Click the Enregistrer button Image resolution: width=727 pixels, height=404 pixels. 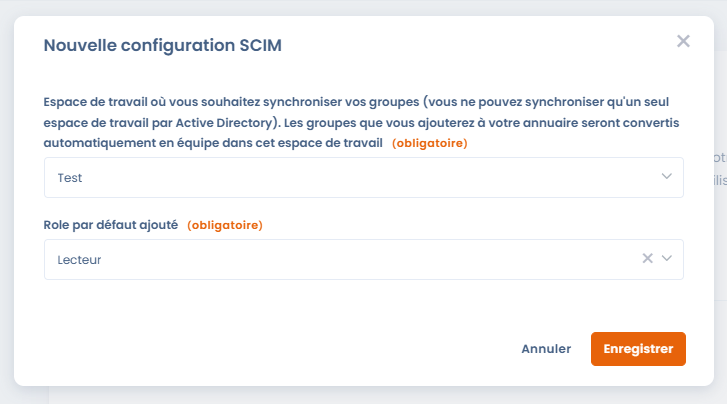coord(638,349)
